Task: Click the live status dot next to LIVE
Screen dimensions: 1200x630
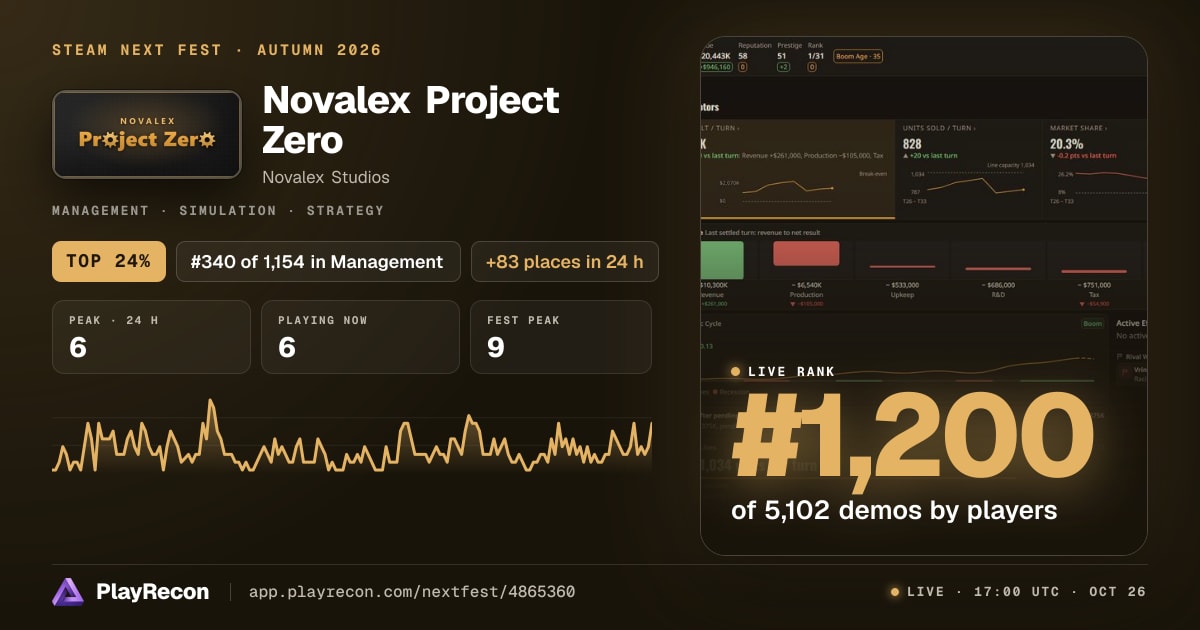Action: (x=895, y=592)
